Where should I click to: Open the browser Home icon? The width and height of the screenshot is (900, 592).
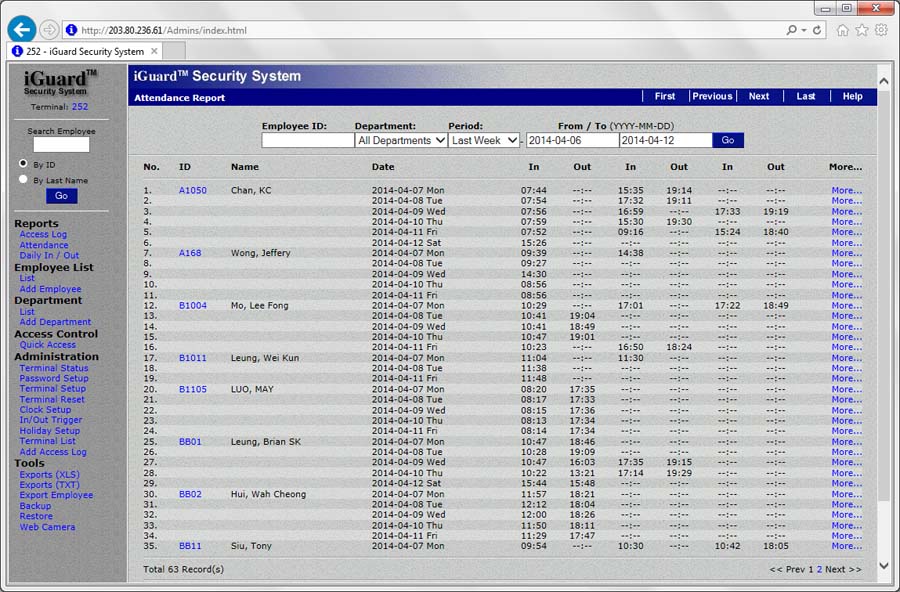[842, 30]
